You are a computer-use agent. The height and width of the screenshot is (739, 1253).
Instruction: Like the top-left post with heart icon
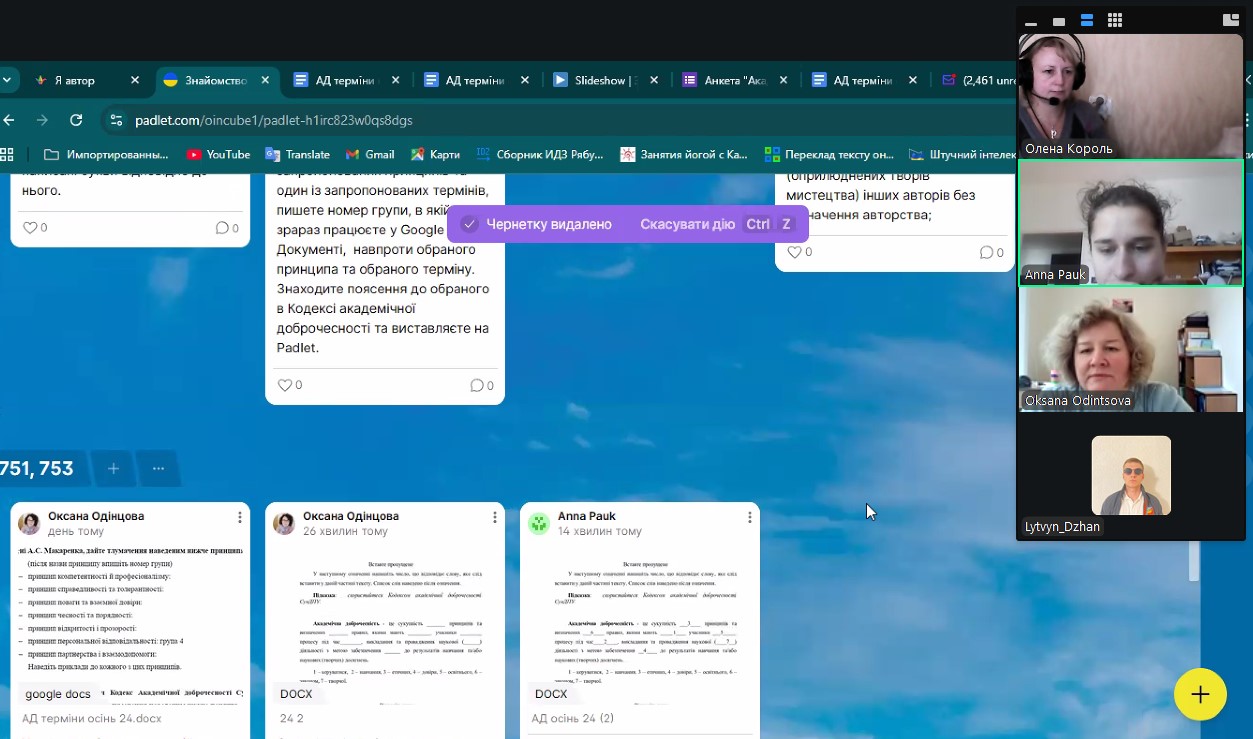click(x=29, y=228)
